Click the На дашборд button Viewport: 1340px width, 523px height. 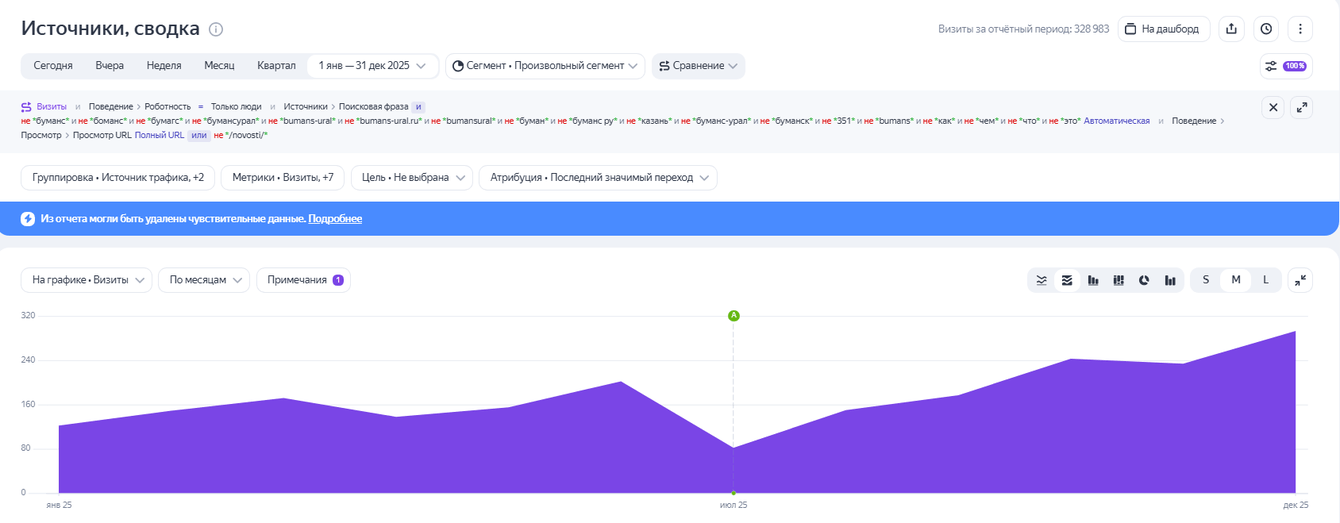tap(1164, 29)
